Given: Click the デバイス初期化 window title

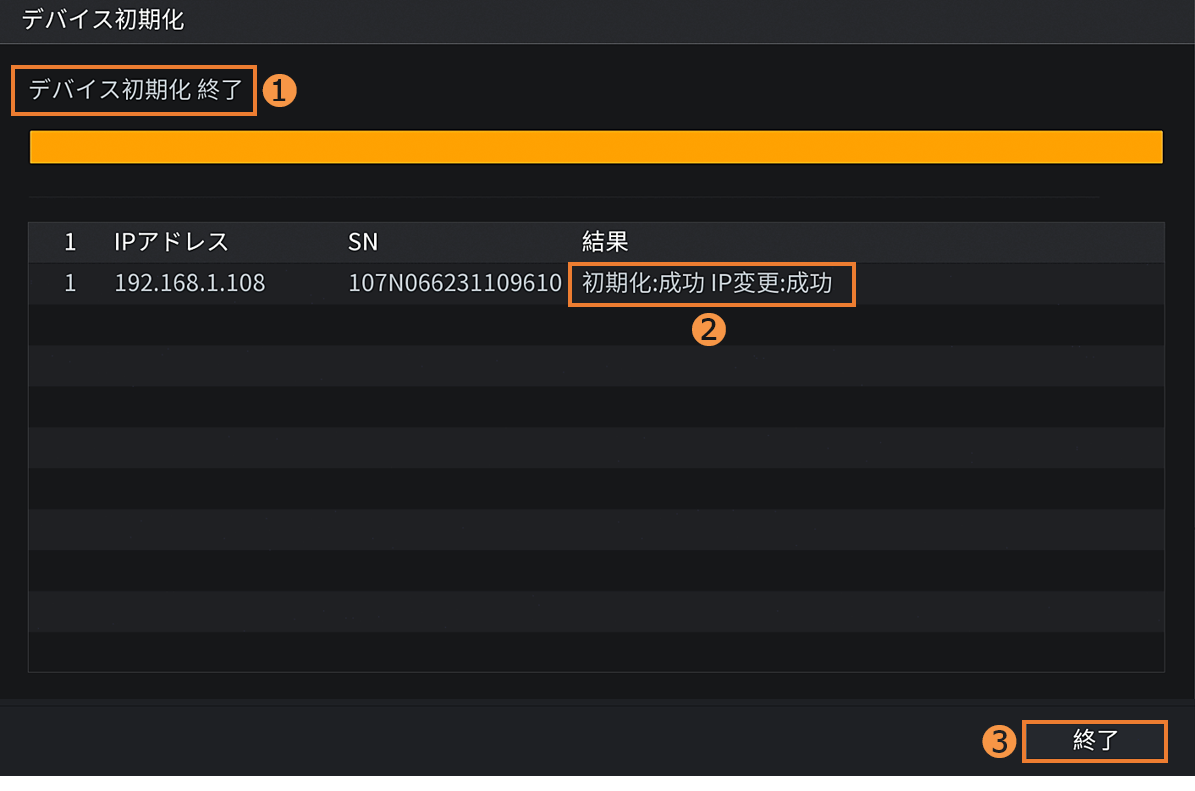Looking at the screenshot, I should tap(102, 20).
